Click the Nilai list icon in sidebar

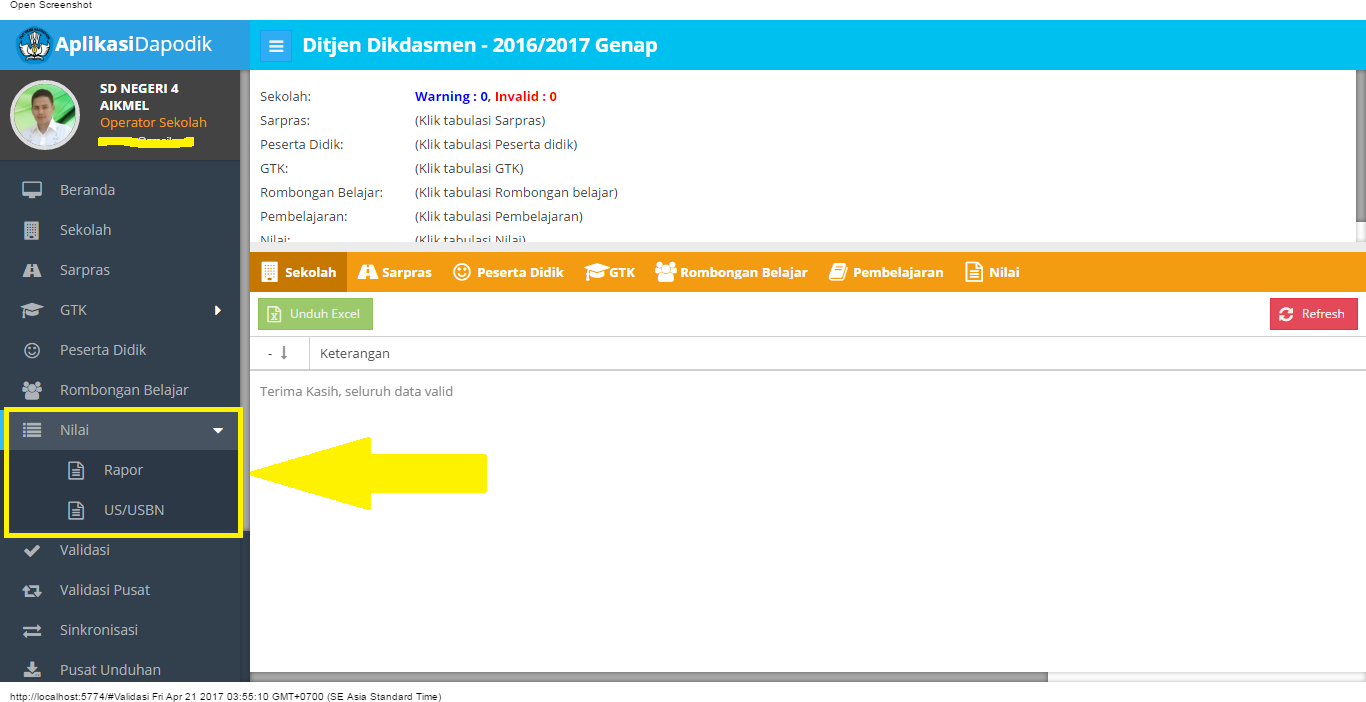32,430
